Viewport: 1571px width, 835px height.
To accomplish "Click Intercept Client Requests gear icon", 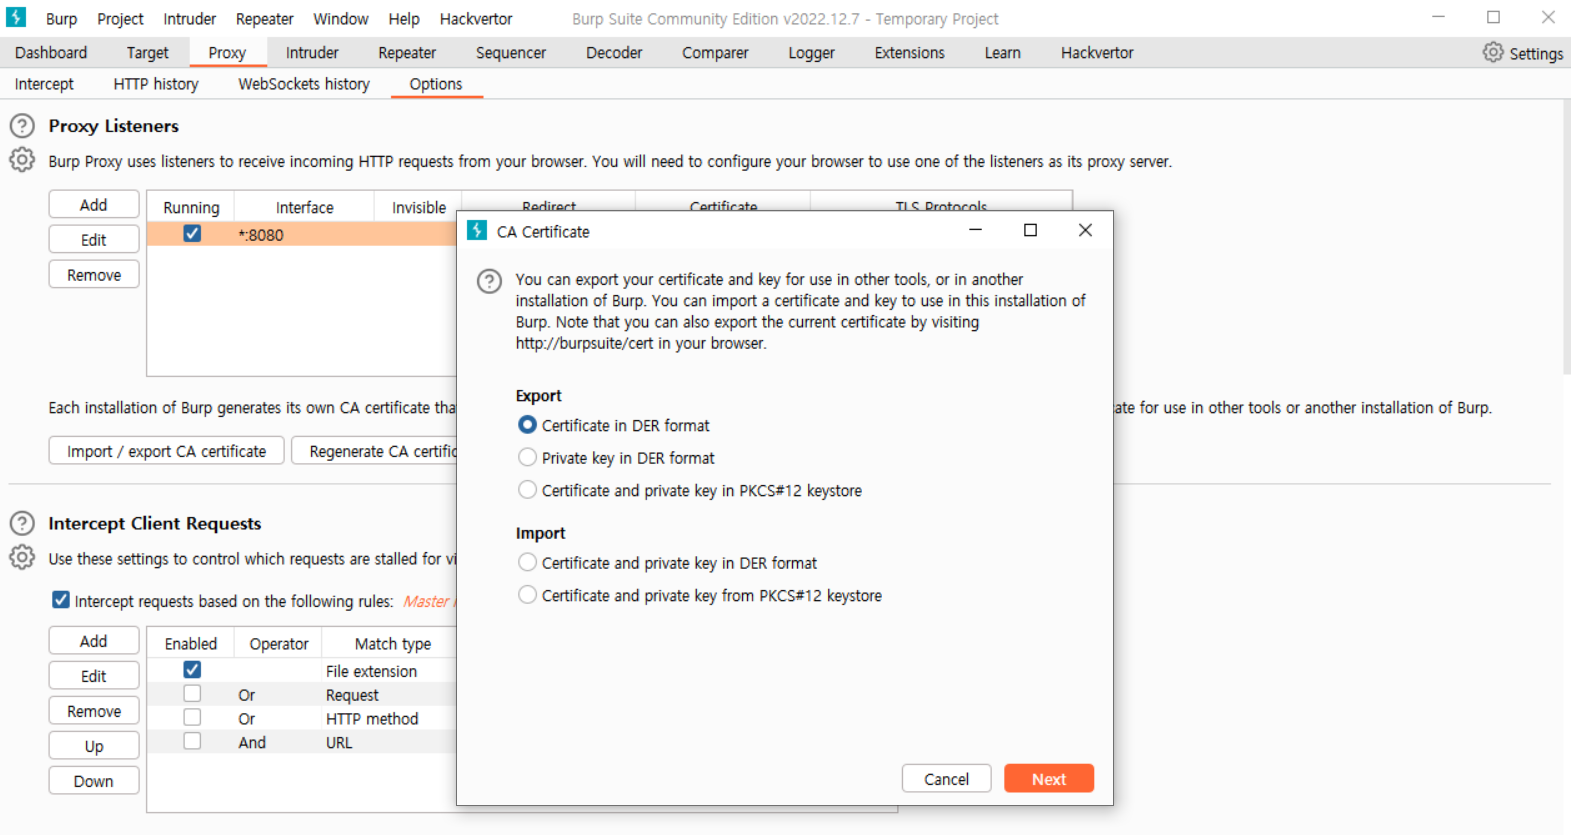I will click(x=22, y=557).
